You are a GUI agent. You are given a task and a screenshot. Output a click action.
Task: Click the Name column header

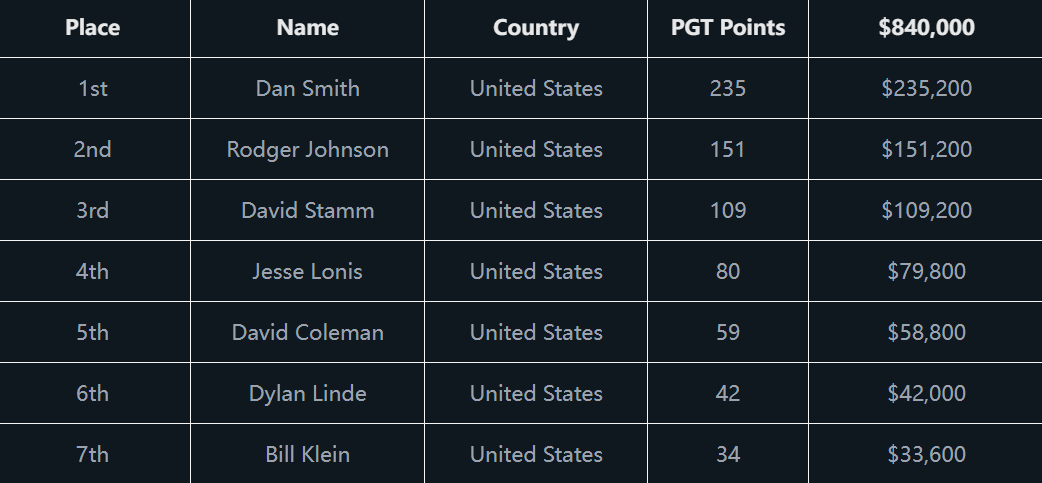click(307, 28)
